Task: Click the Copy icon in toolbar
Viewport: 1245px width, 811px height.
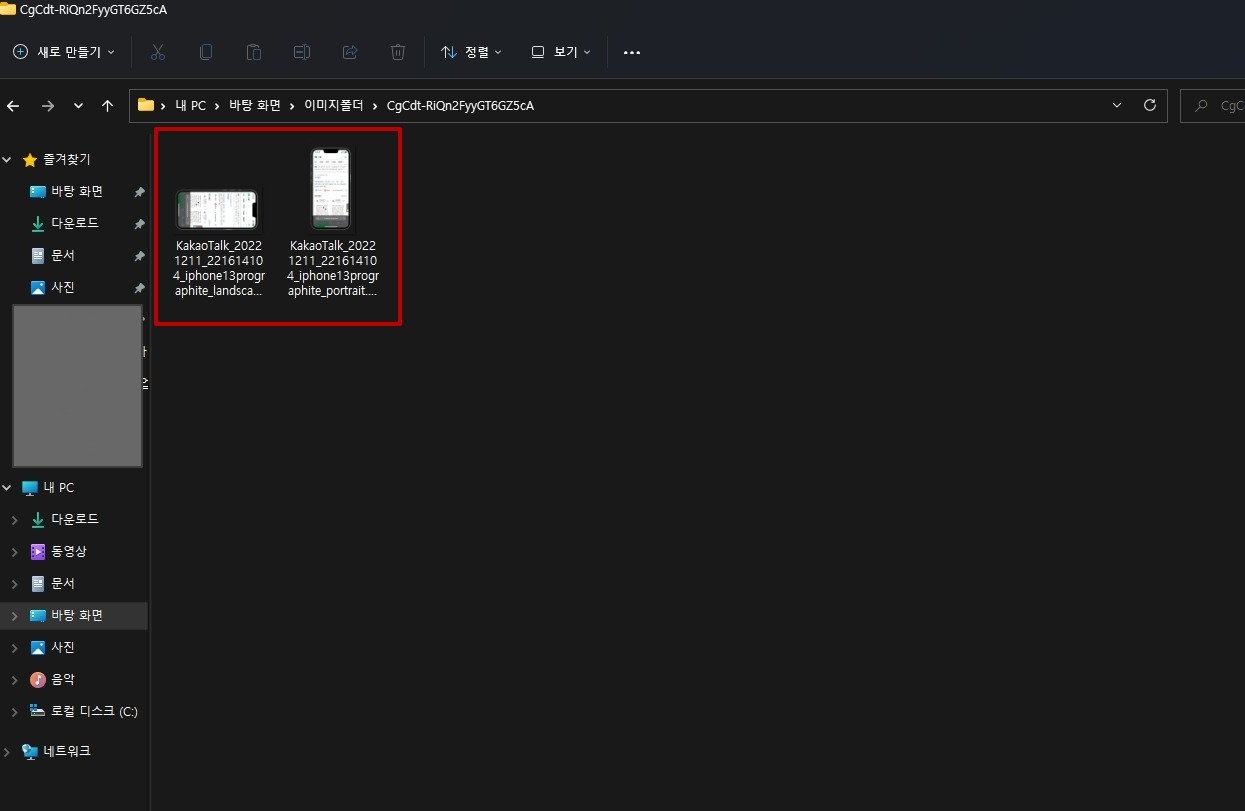Action: click(205, 52)
